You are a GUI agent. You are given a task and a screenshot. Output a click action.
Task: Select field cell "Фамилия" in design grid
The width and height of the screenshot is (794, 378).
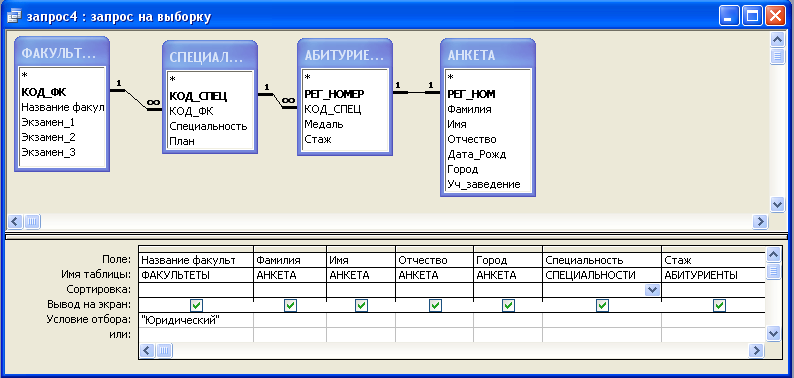(290, 260)
